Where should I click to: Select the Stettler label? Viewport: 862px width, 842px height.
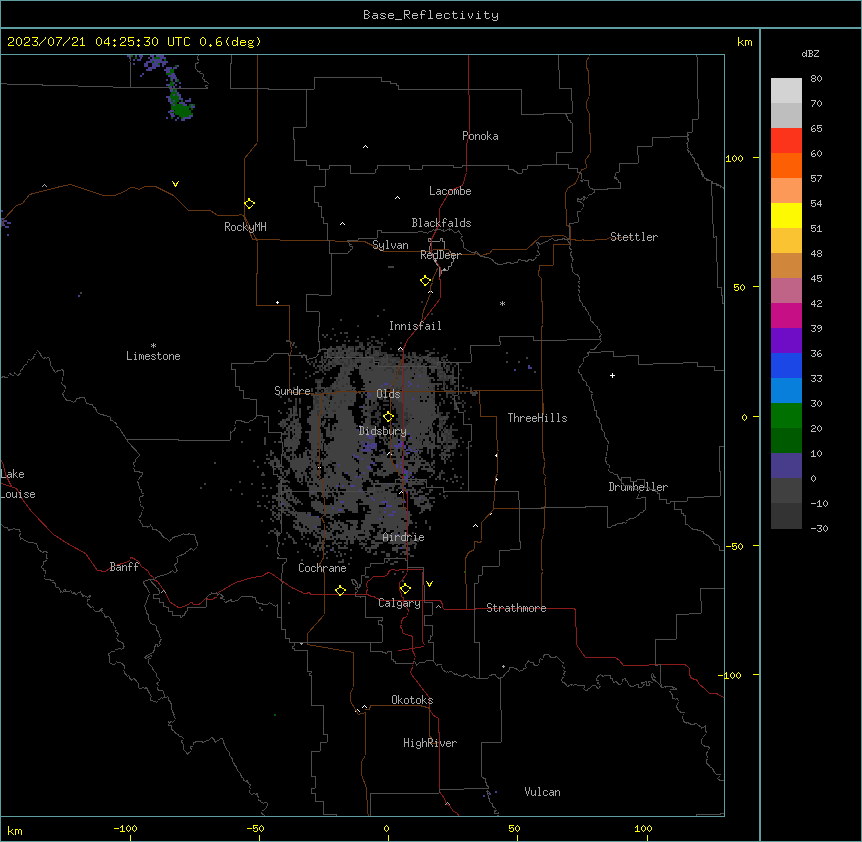(634, 237)
